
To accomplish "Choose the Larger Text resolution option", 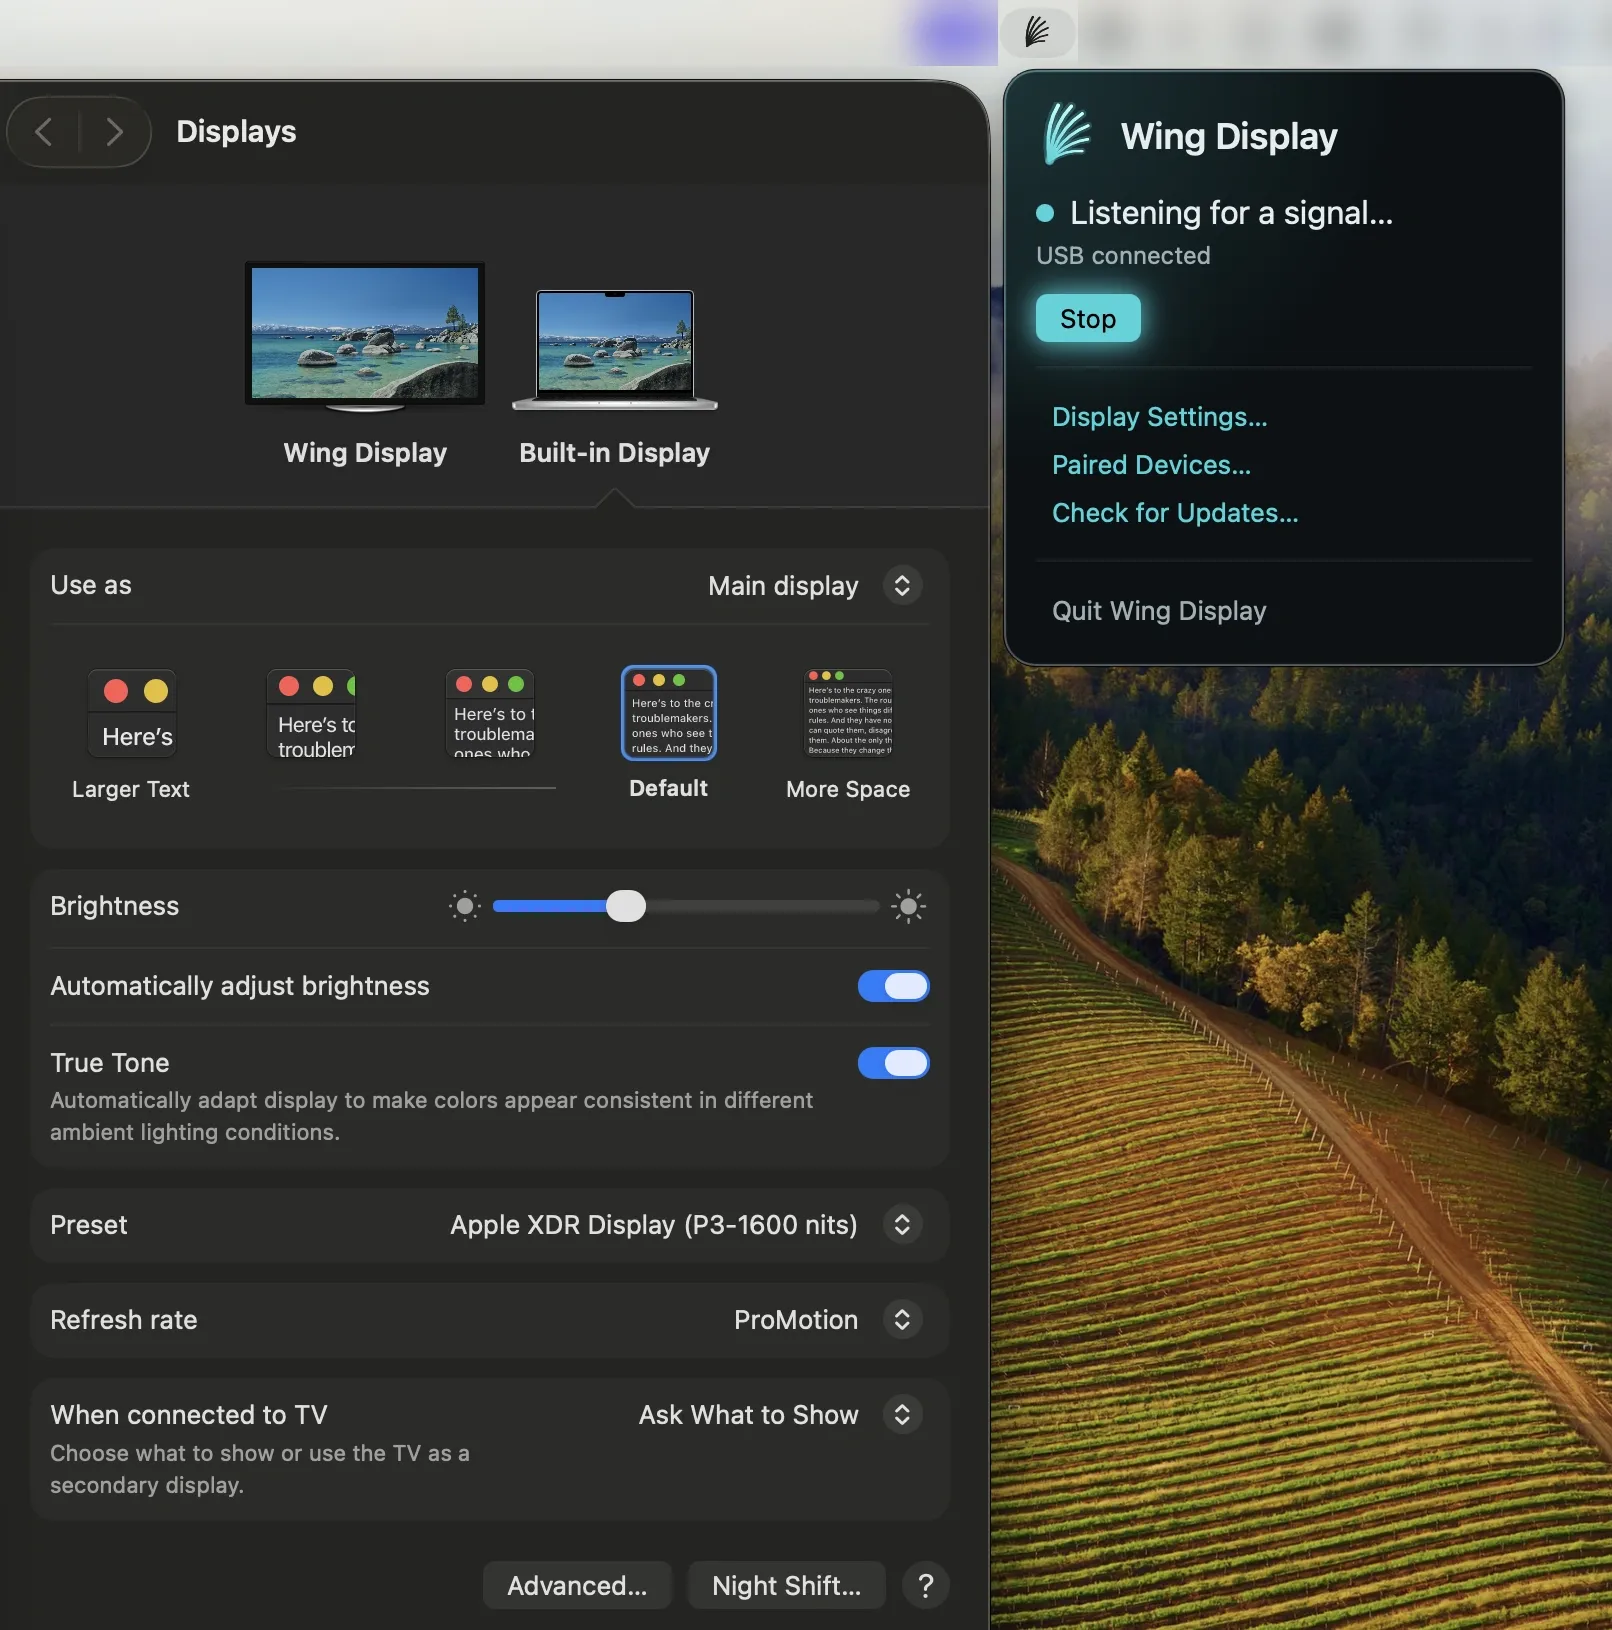I will pos(132,714).
